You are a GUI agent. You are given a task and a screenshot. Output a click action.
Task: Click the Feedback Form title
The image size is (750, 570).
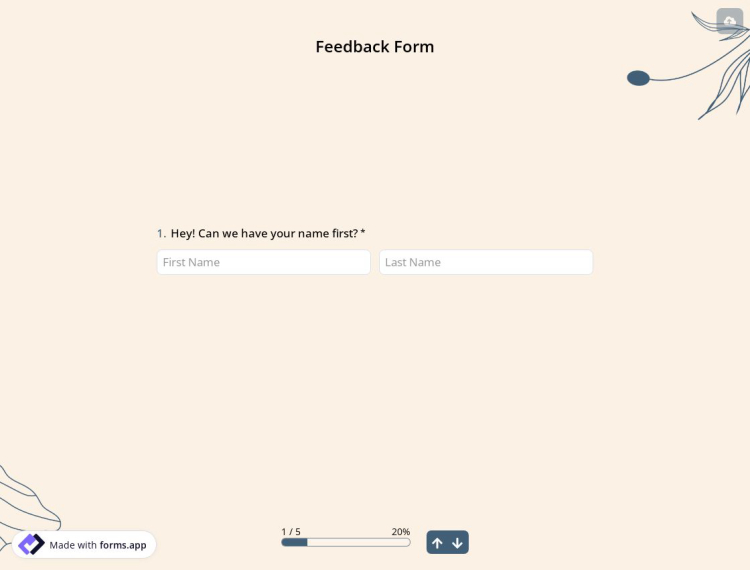click(375, 46)
